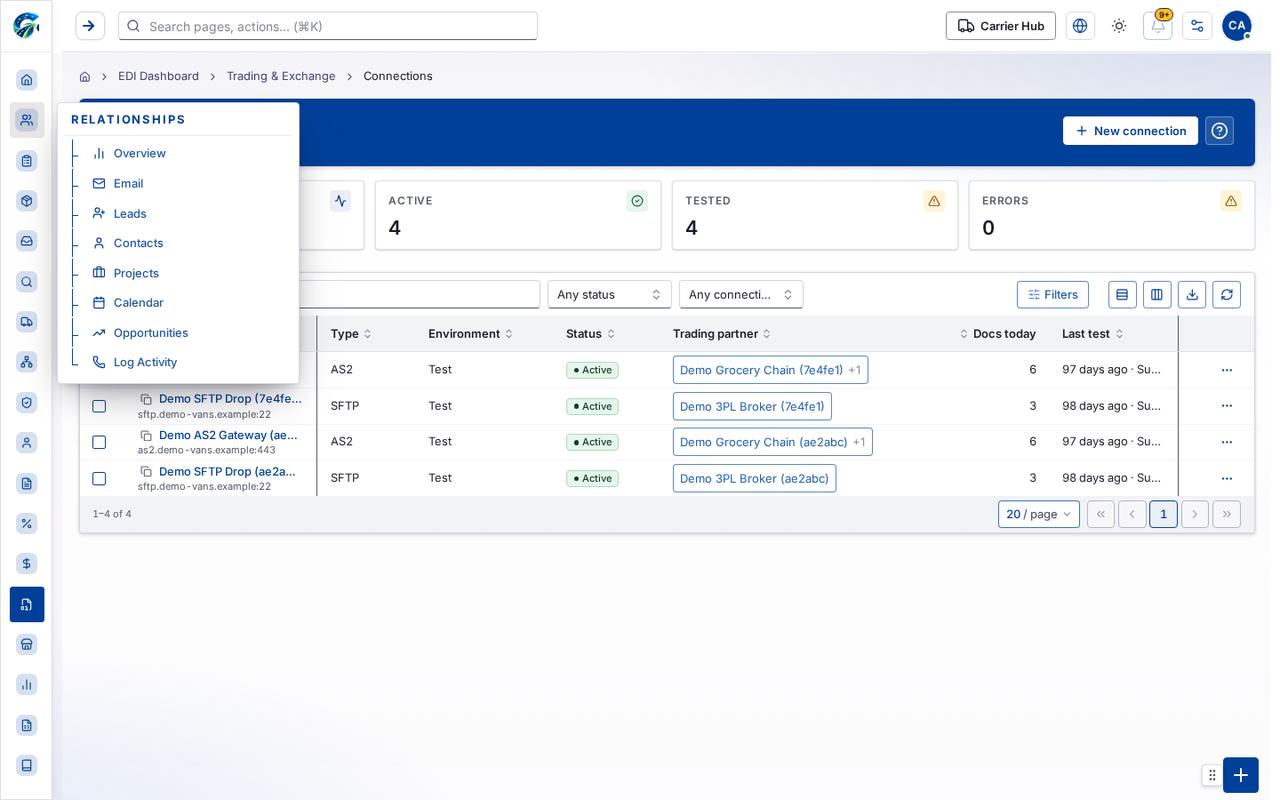The image size is (1280, 800).
Task: Toggle the sun light-theme icon
Action: [x=1119, y=26]
